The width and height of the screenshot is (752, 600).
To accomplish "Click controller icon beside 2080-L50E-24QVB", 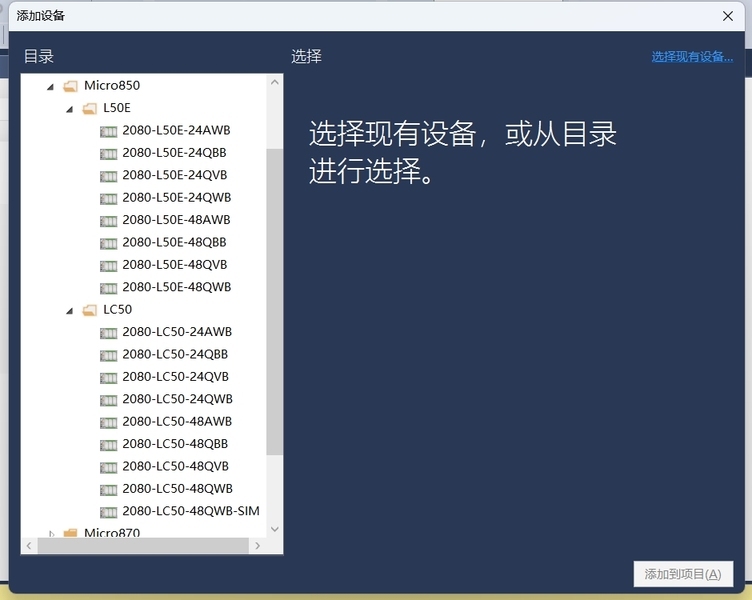I will click(108, 176).
